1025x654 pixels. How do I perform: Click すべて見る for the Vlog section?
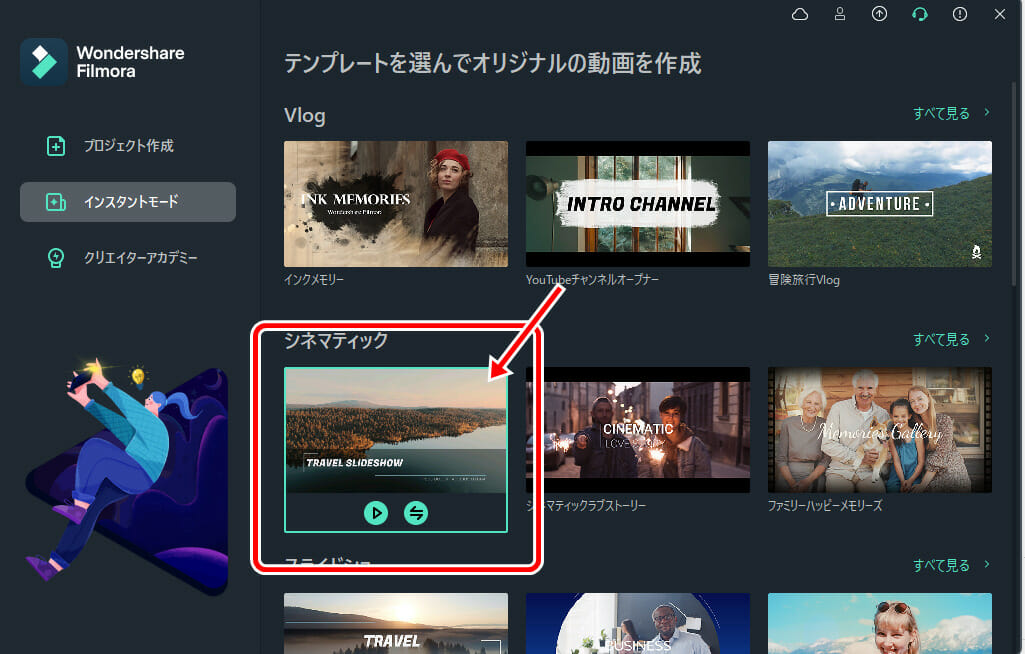pyautogui.click(x=941, y=113)
